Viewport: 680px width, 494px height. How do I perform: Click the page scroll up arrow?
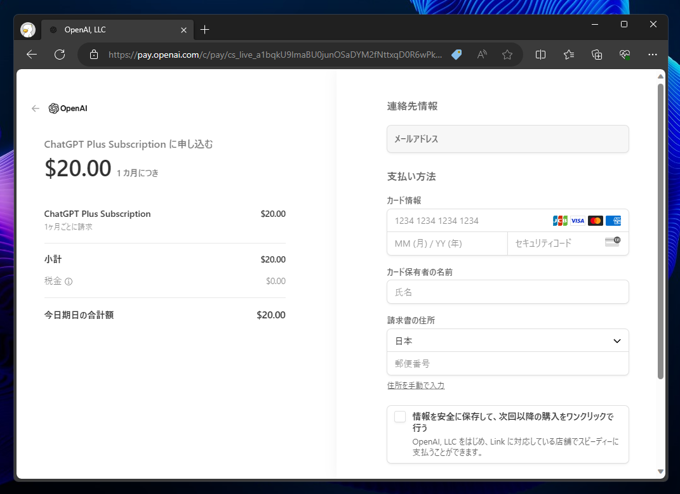(660, 76)
